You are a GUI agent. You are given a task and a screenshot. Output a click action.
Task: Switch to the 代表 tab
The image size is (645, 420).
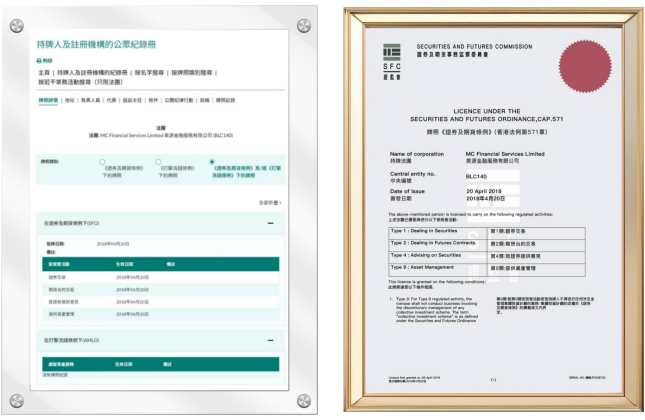click(111, 100)
